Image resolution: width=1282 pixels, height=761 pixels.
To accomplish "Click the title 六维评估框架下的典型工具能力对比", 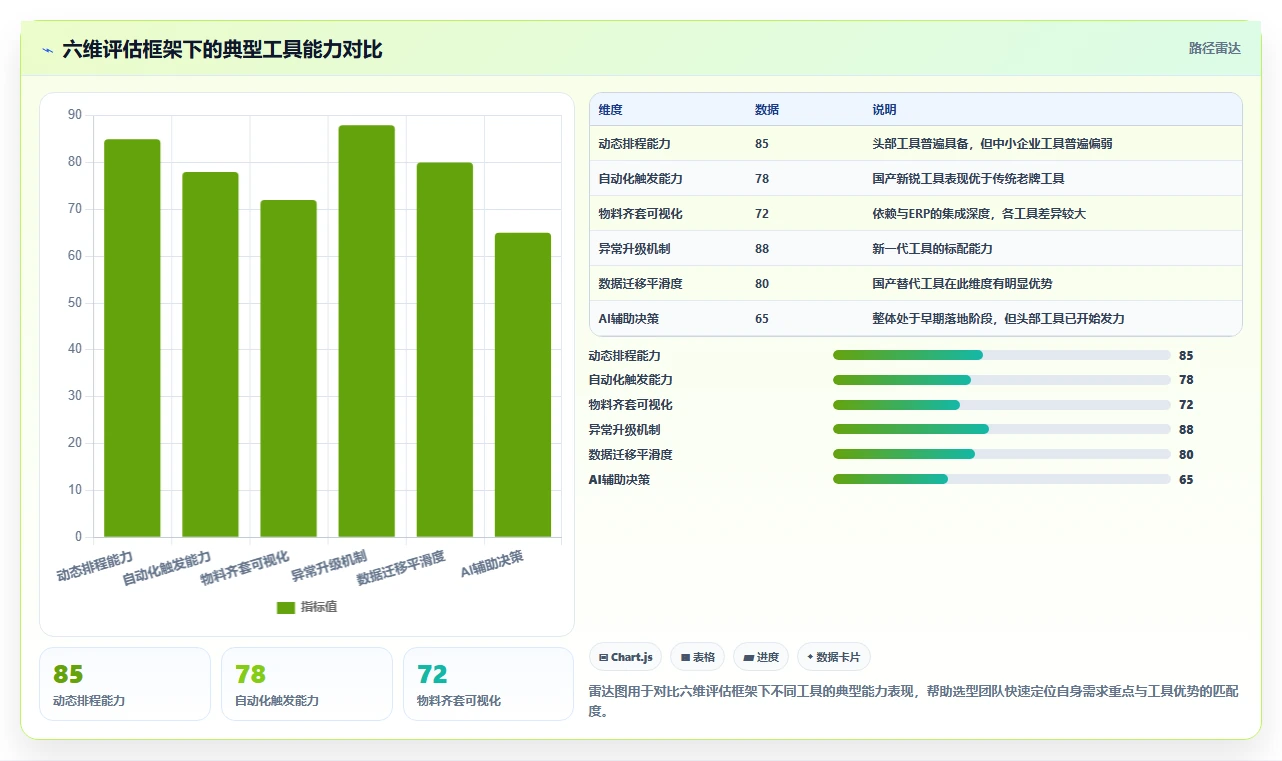I will click(222, 50).
